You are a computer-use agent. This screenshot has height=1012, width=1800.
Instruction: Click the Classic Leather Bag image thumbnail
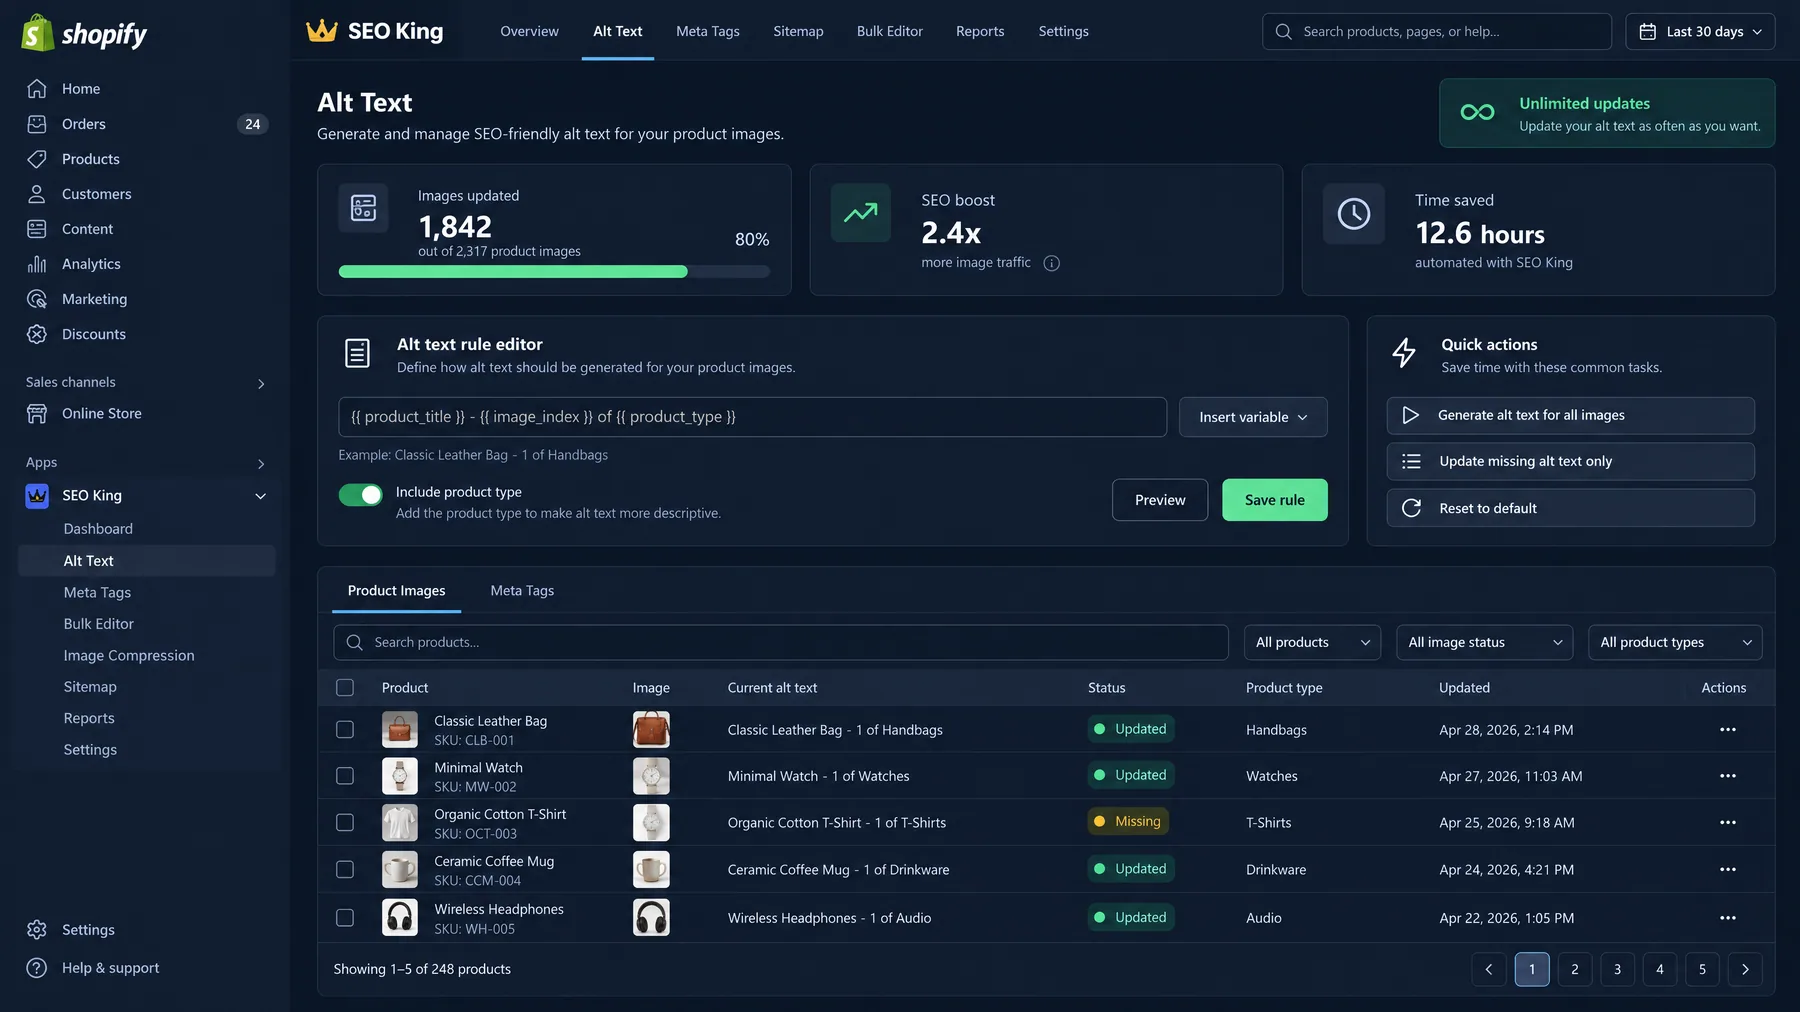click(651, 730)
